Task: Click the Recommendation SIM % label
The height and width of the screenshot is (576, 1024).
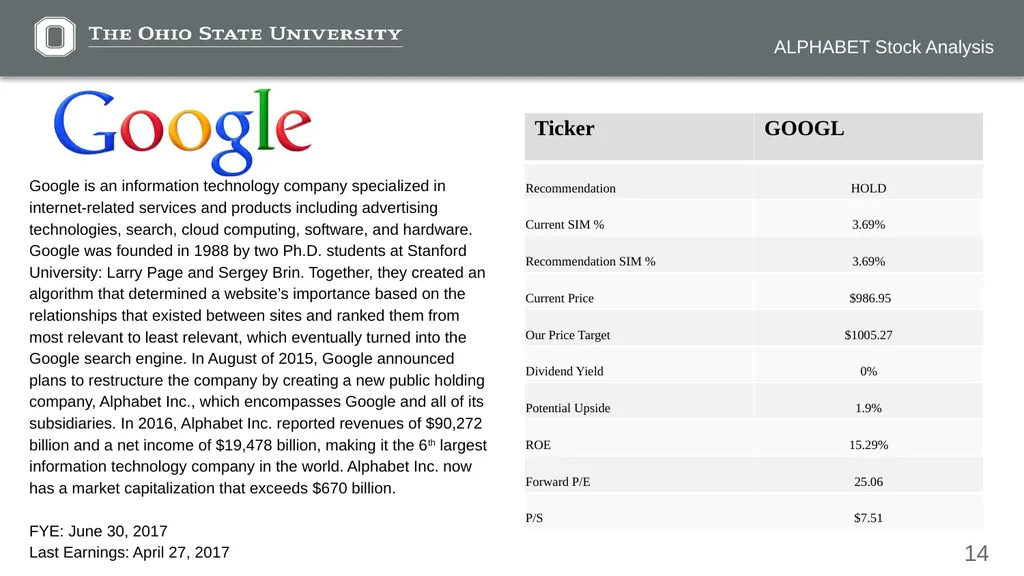Action: 590,261
